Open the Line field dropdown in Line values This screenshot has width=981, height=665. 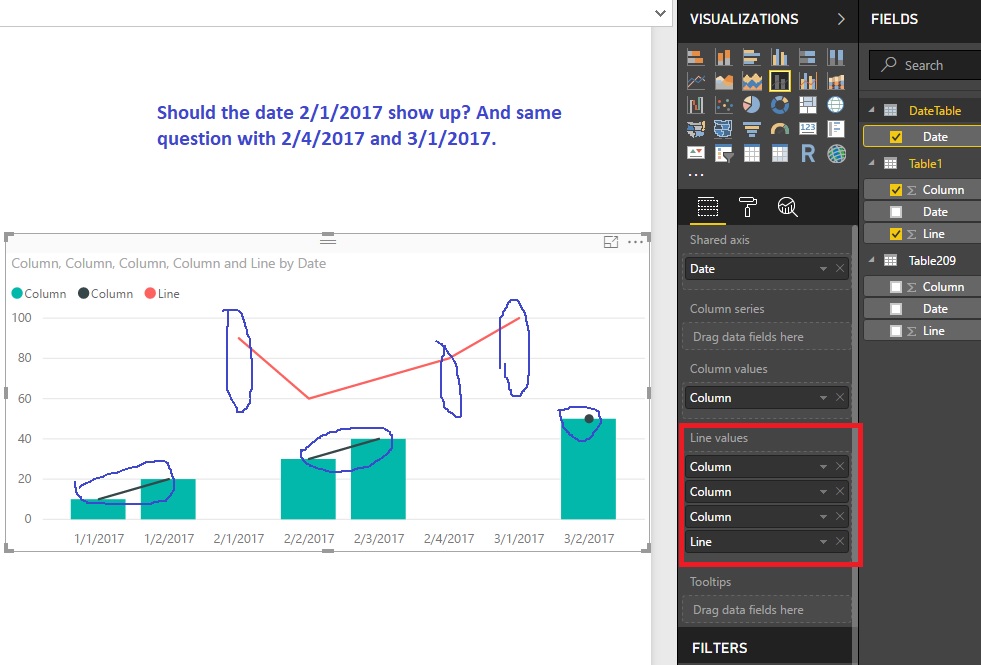[823, 542]
